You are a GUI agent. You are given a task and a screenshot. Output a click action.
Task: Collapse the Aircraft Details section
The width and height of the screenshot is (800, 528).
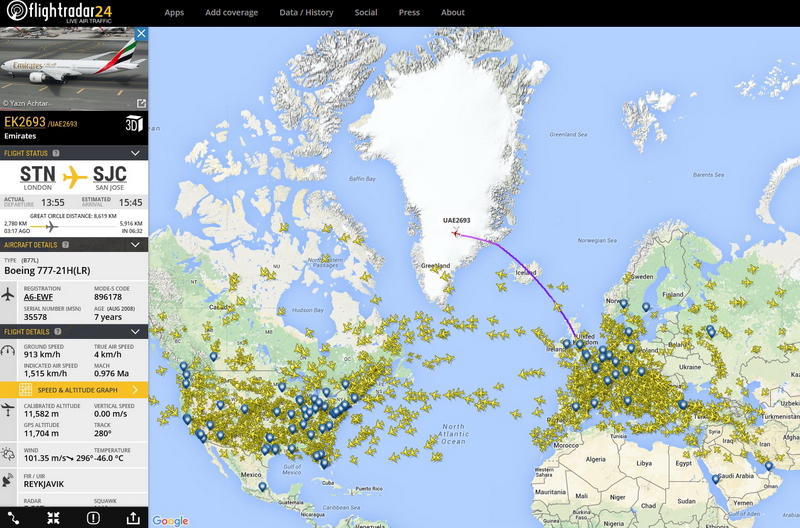[135, 245]
